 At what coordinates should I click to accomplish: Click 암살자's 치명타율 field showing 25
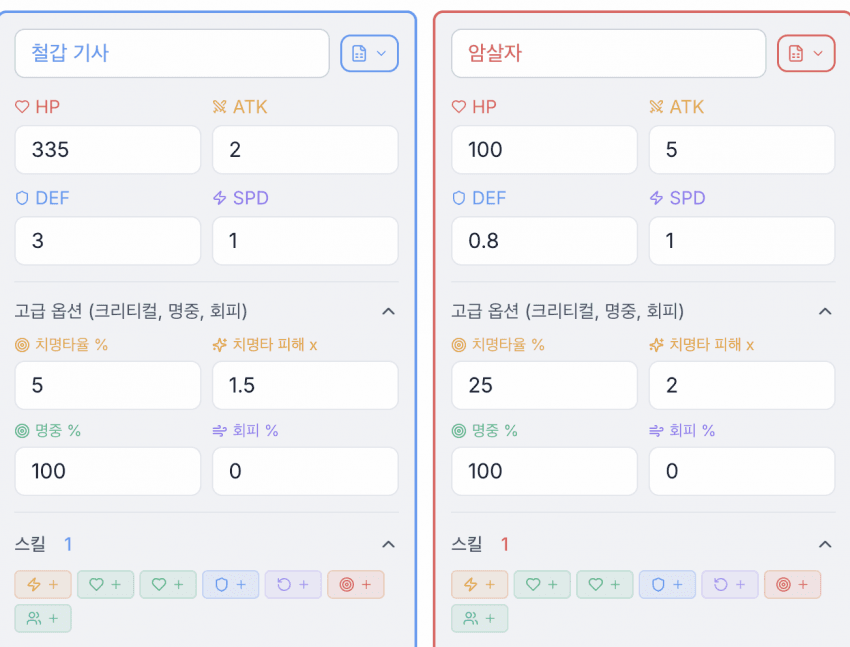544,385
